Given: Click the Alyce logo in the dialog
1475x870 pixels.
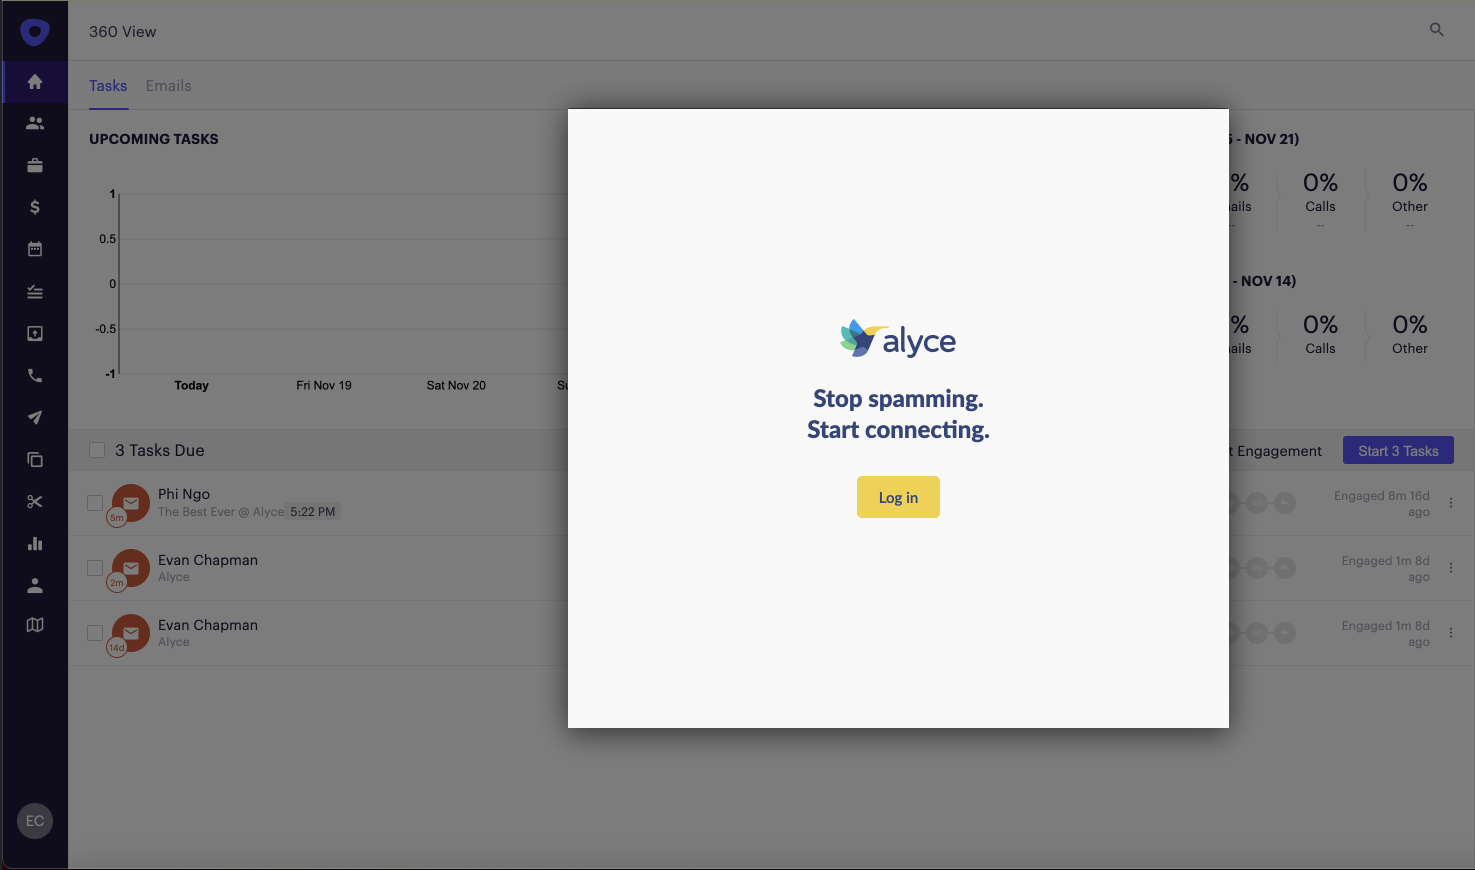Looking at the screenshot, I should [x=898, y=340].
